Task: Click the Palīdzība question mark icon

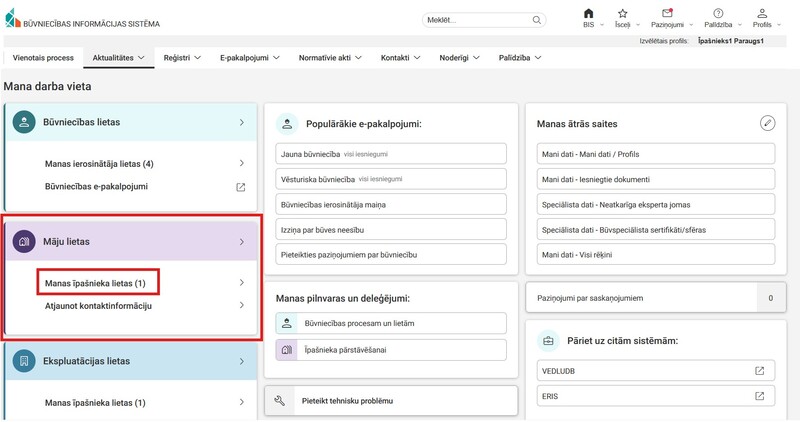Action: click(718, 13)
